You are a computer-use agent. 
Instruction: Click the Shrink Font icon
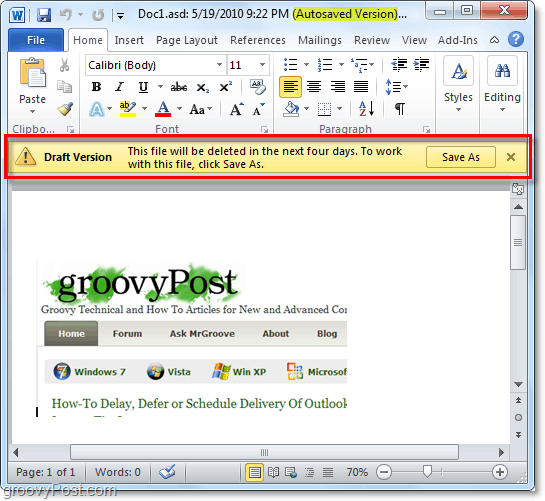point(259,109)
